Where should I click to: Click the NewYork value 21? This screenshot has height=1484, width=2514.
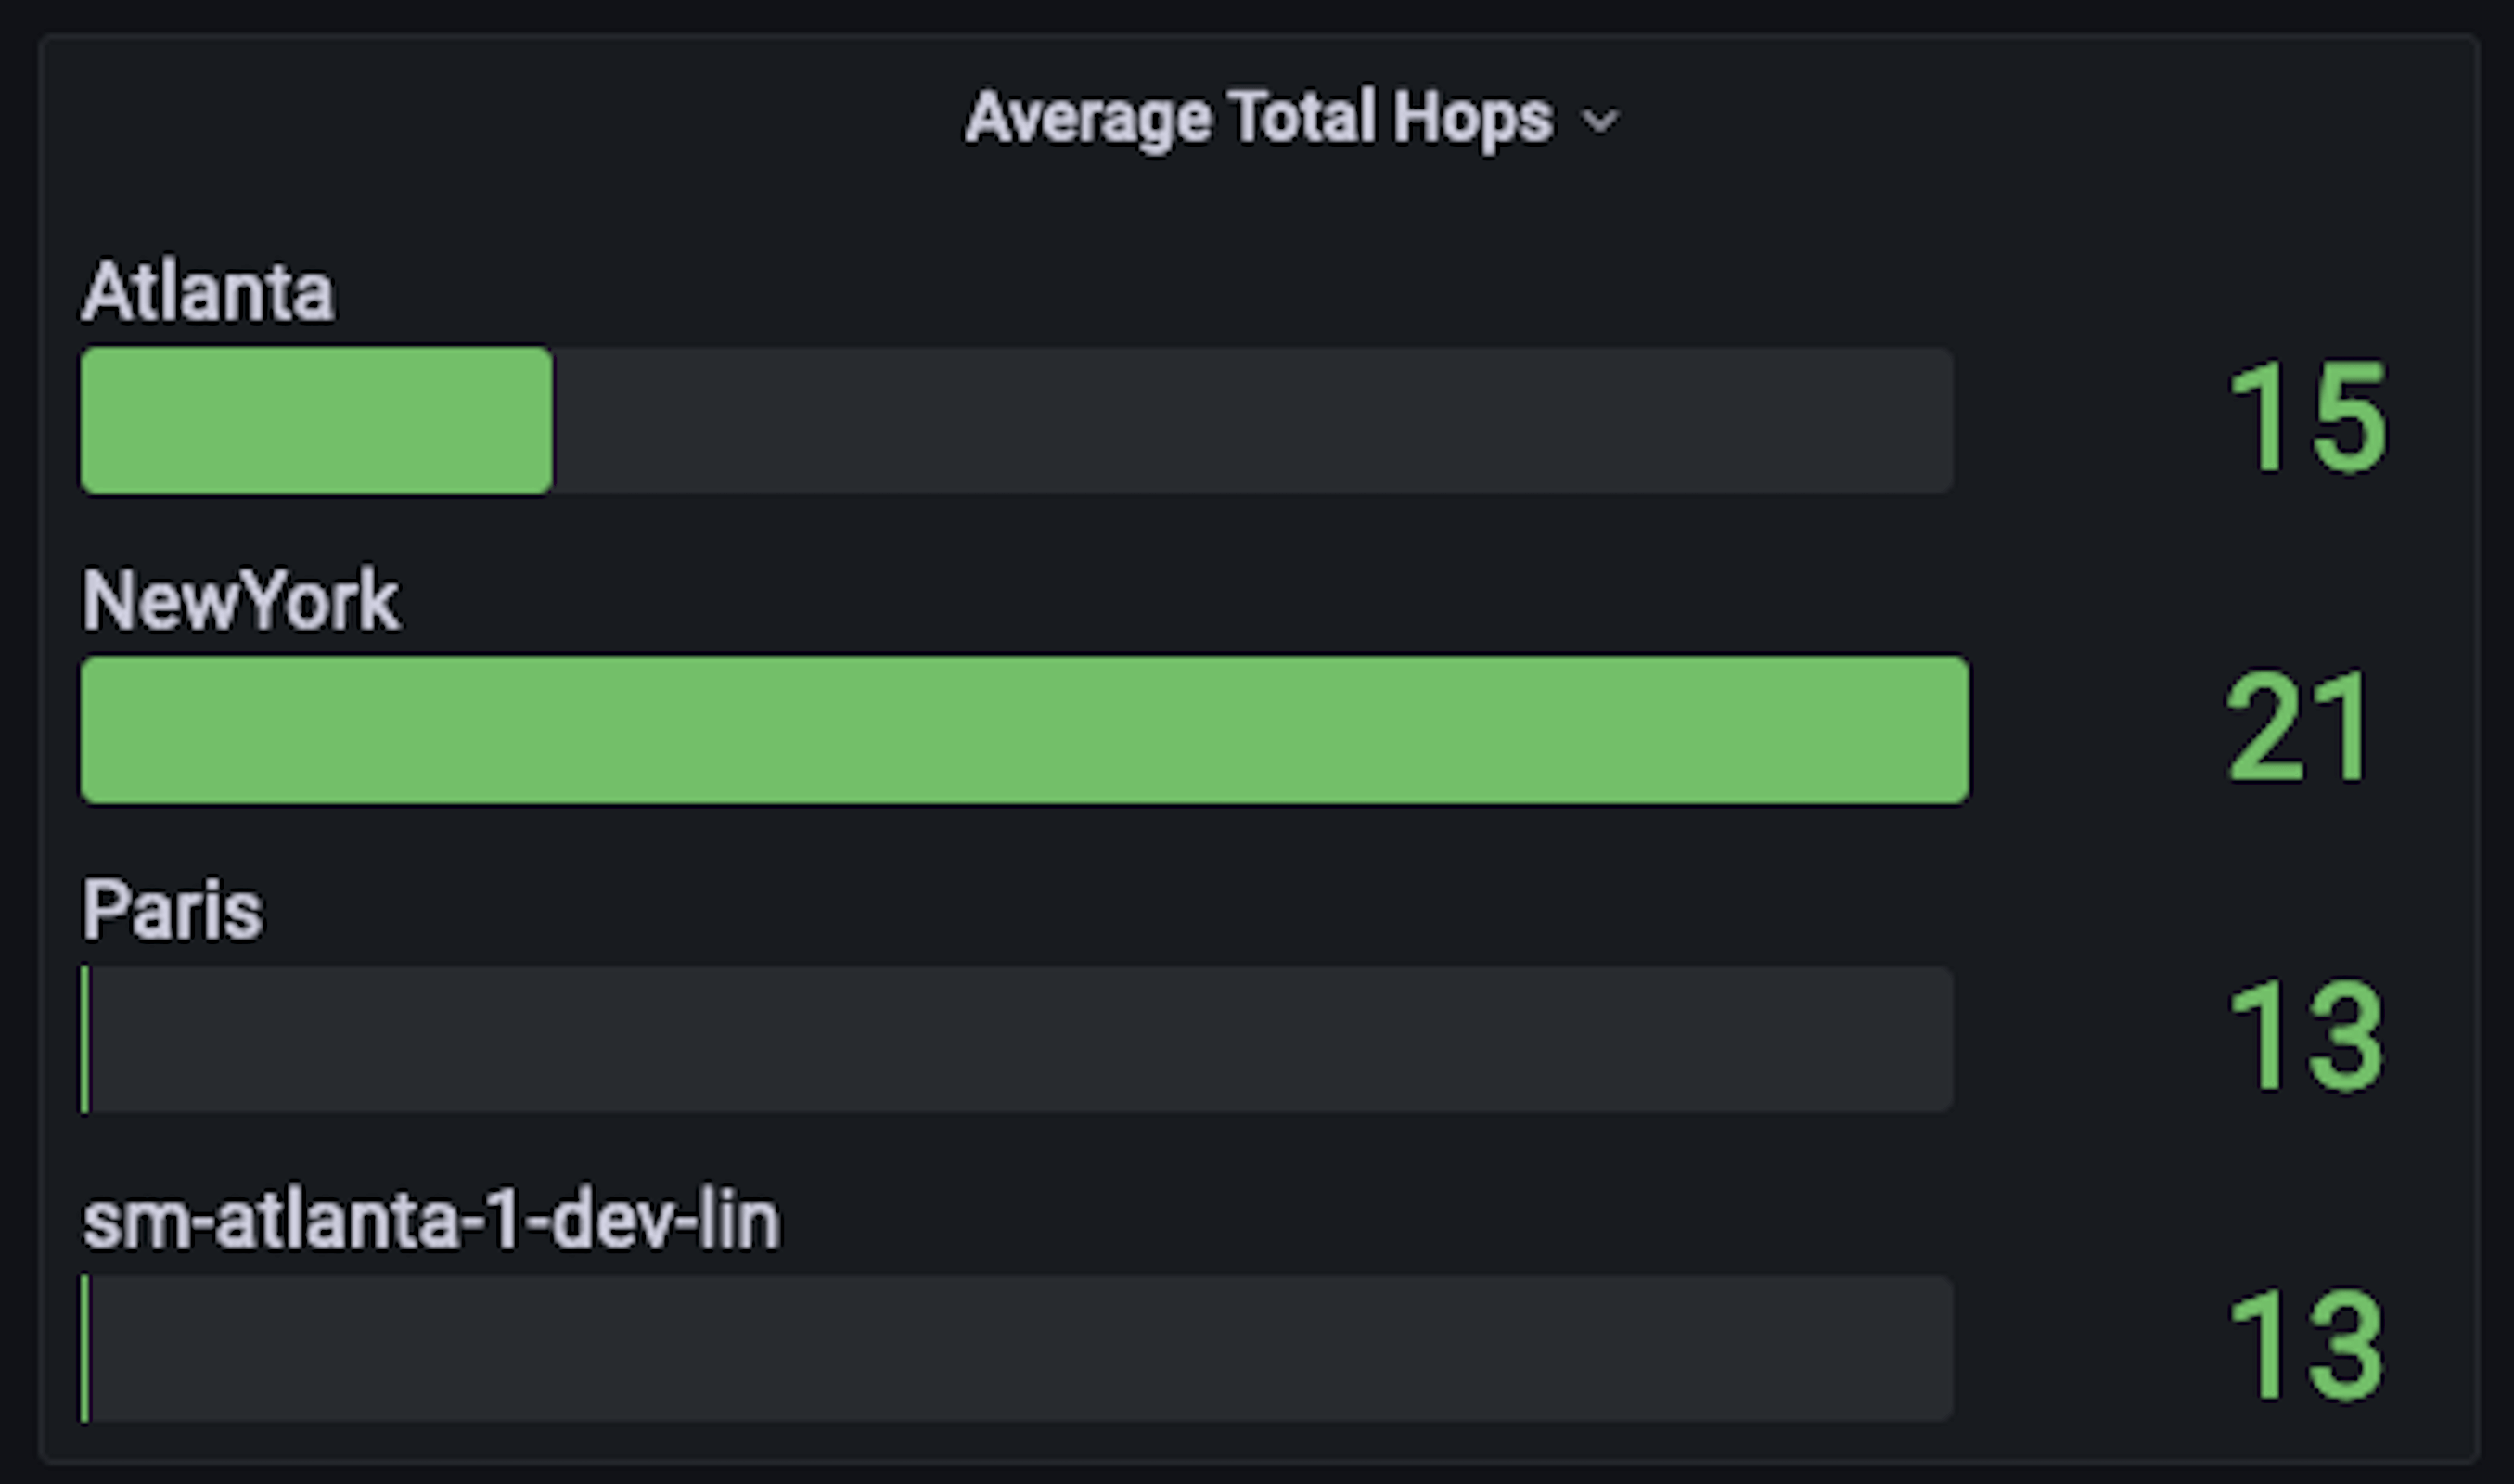2296,727
